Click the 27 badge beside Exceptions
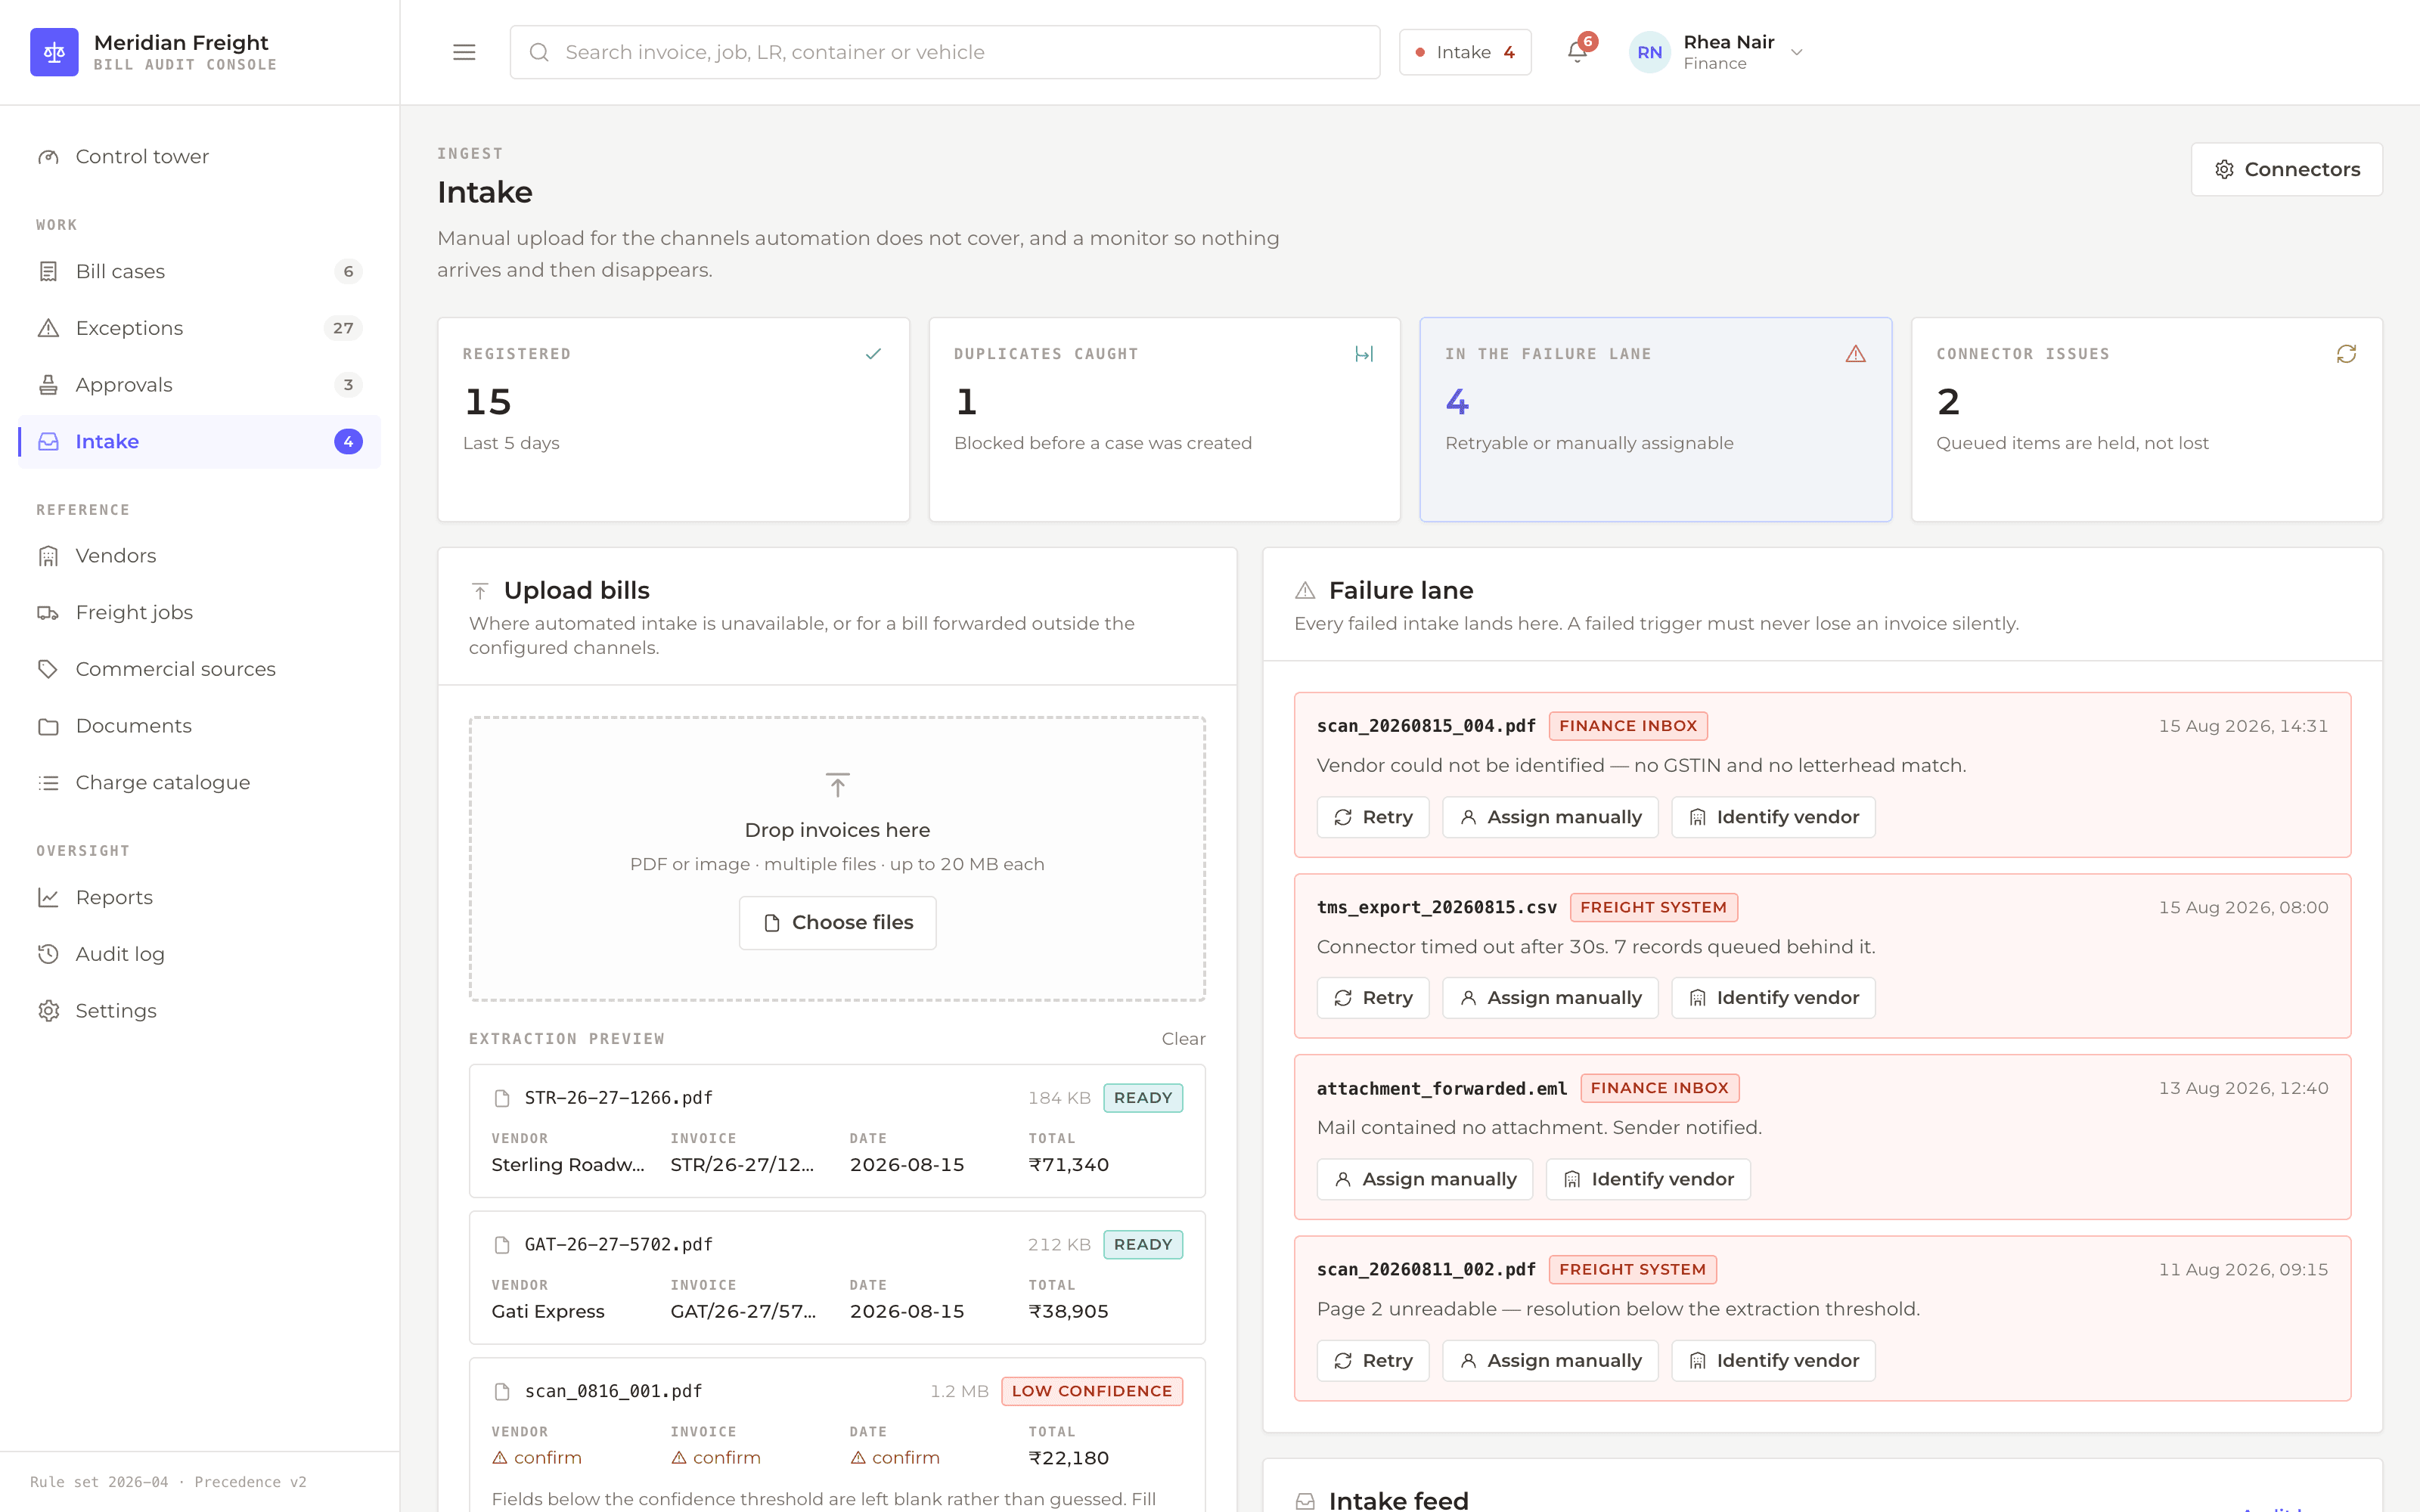Viewport: 2420px width, 1512px height. point(343,328)
